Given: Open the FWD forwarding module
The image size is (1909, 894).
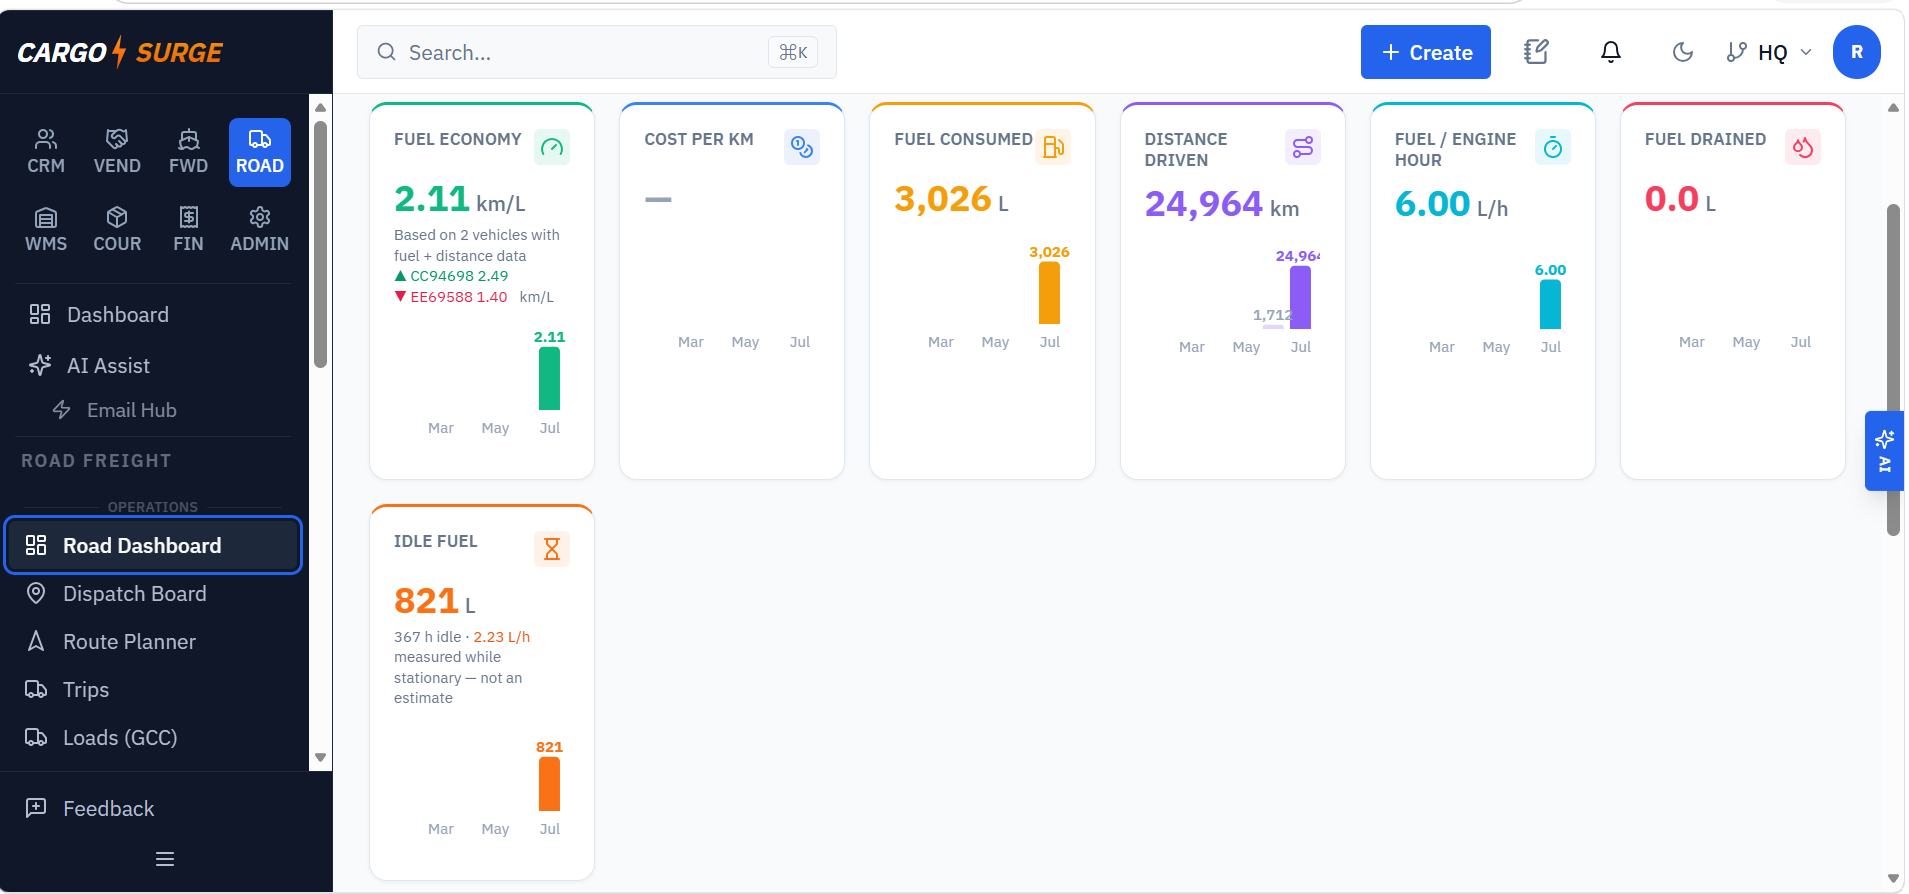Looking at the screenshot, I should 188,152.
